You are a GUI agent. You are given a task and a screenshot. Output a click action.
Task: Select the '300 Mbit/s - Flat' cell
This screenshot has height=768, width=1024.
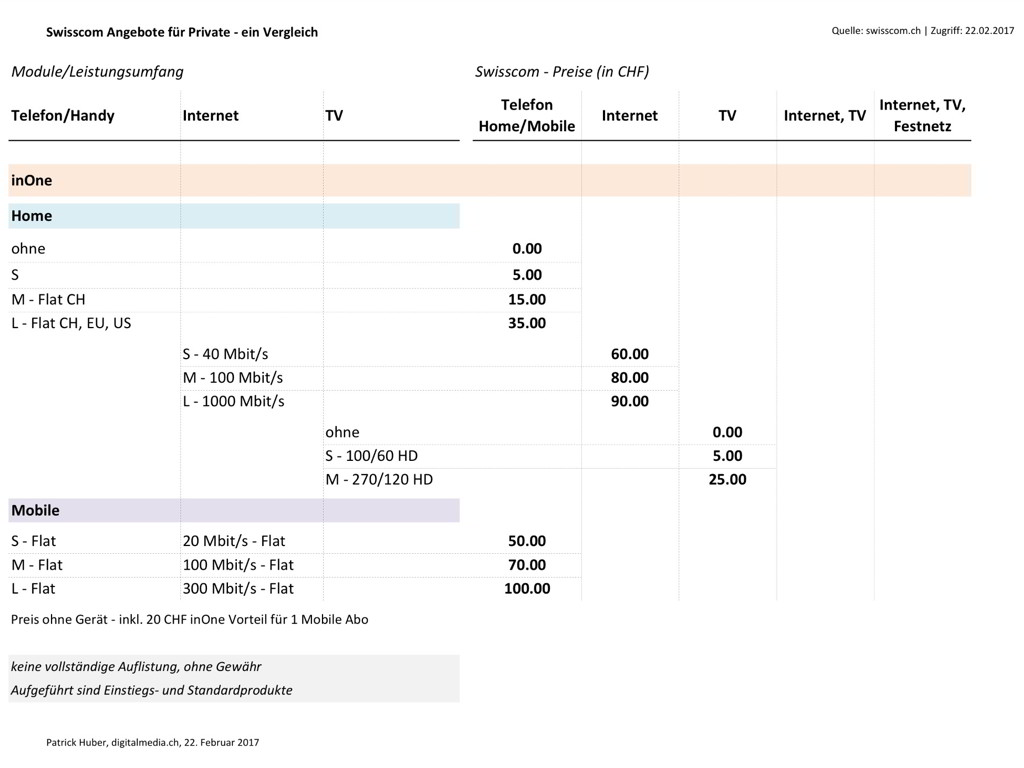[x=238, y=588]
